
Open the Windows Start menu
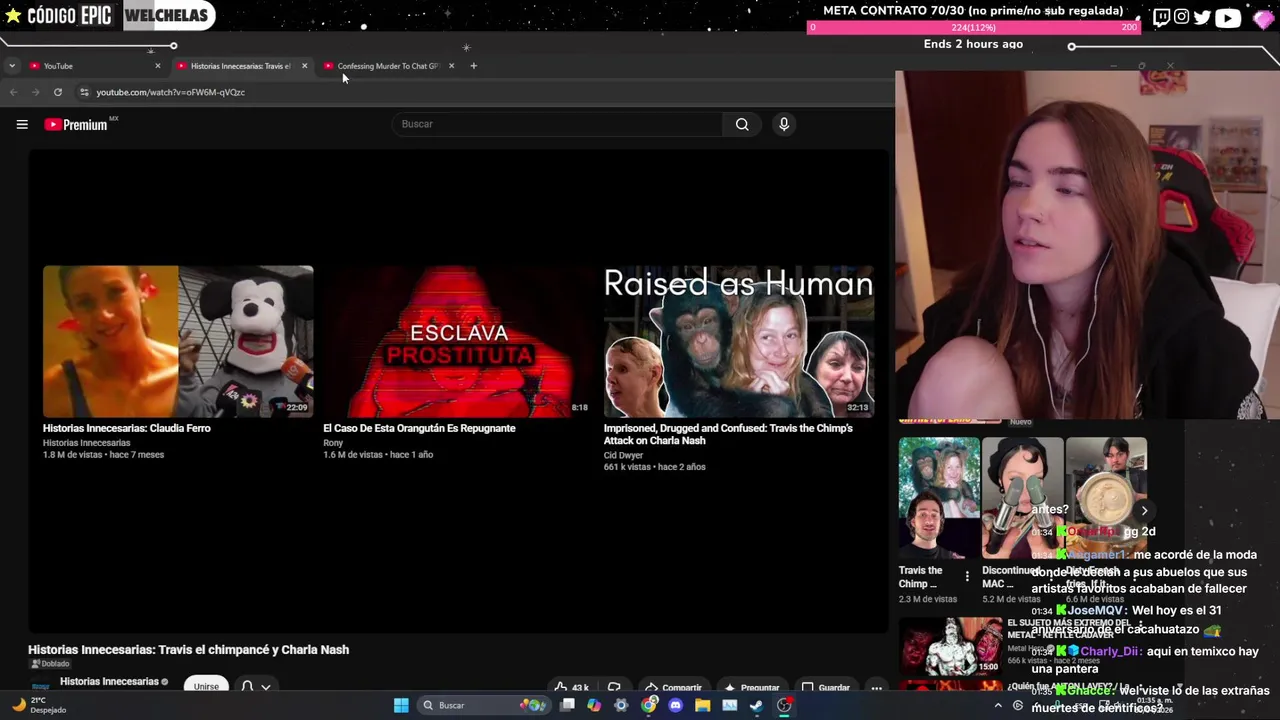[401, 705]
